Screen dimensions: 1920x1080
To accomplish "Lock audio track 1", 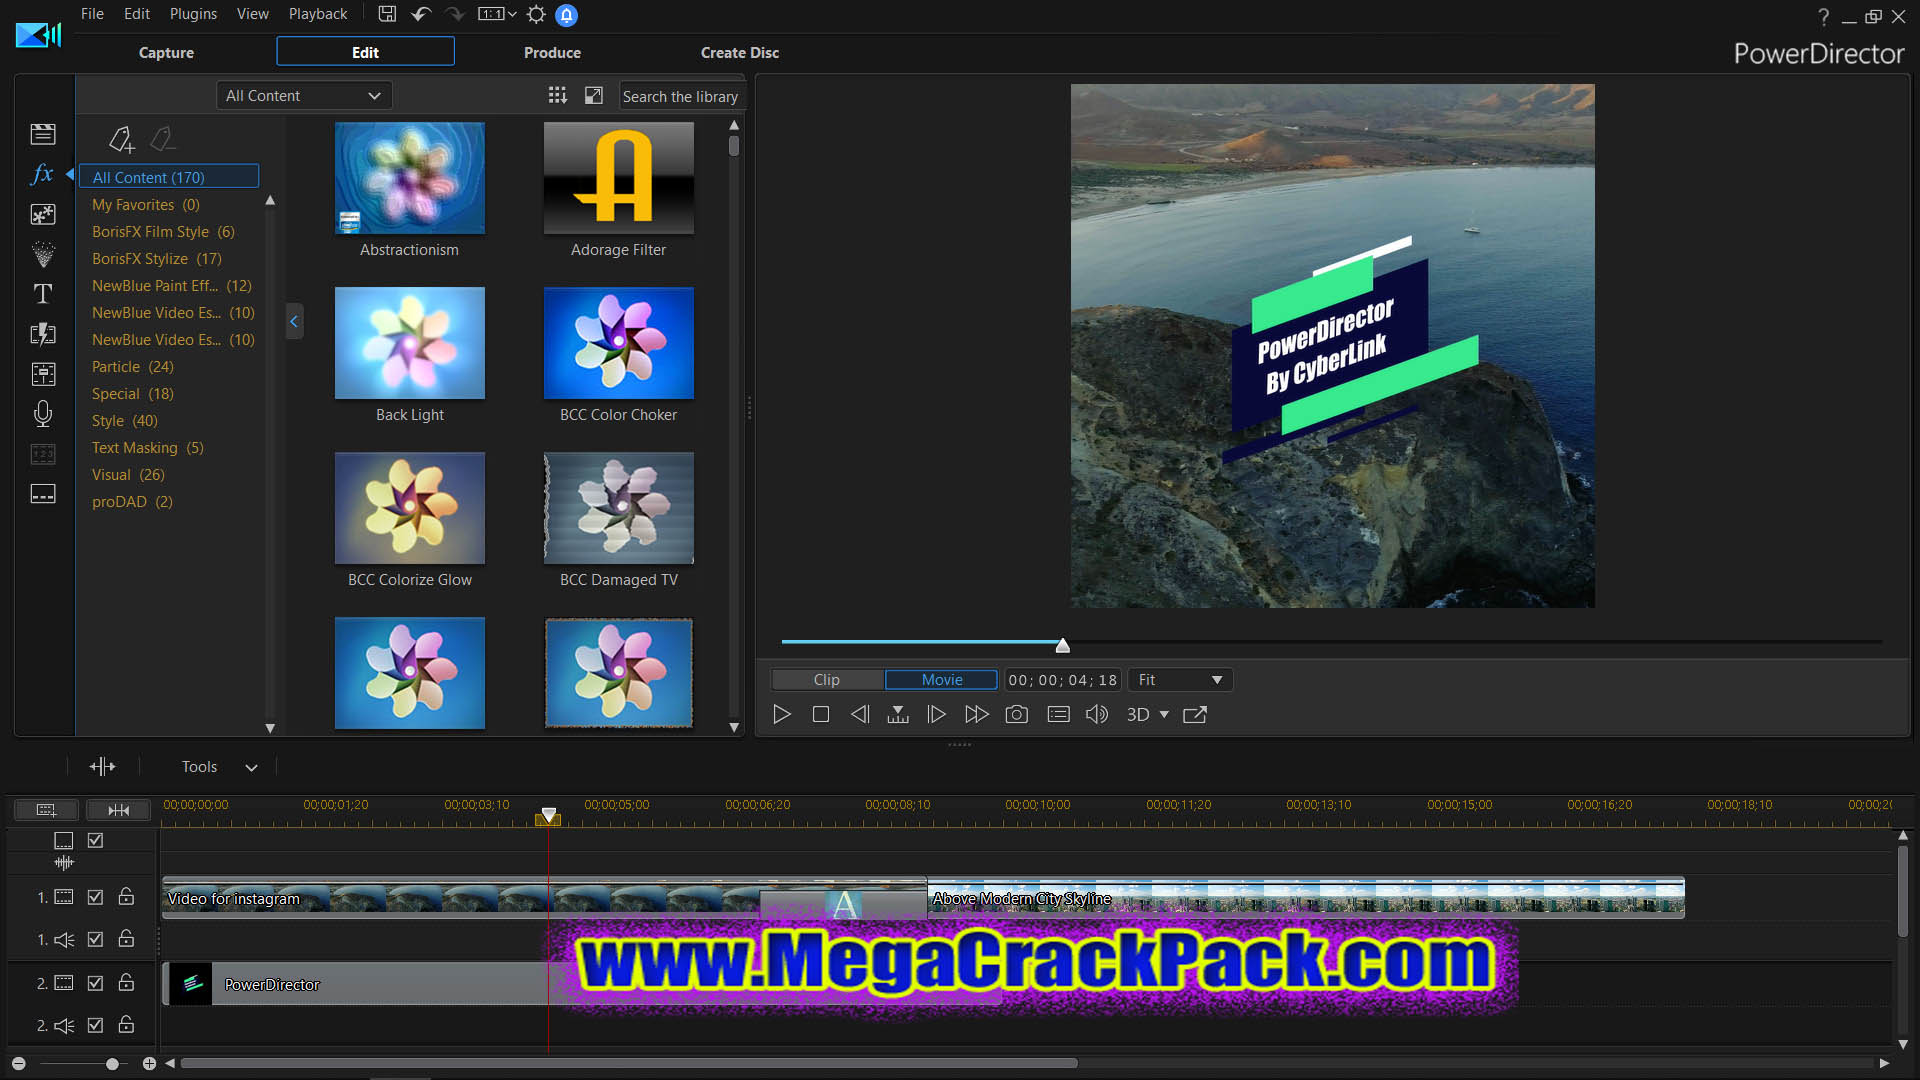I will coord(126,938).
